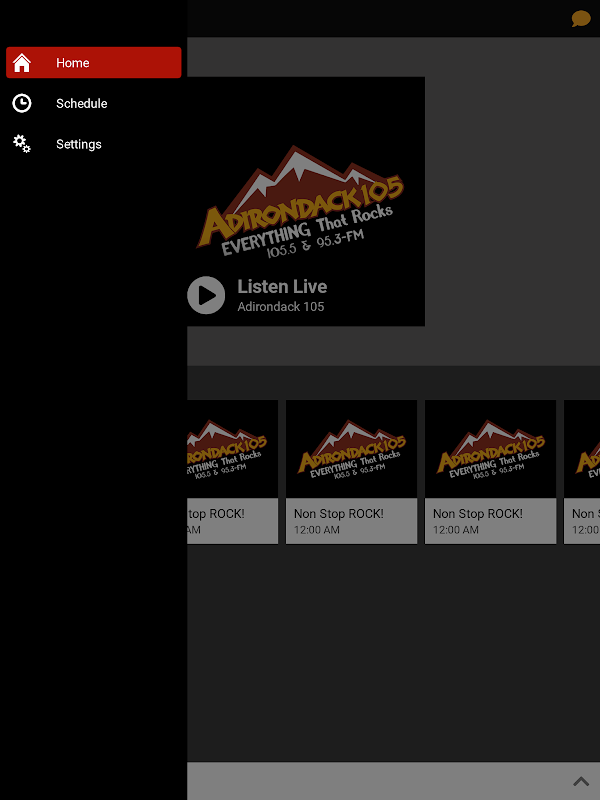Open the chat bubble icon at top right

pos(581,19)
